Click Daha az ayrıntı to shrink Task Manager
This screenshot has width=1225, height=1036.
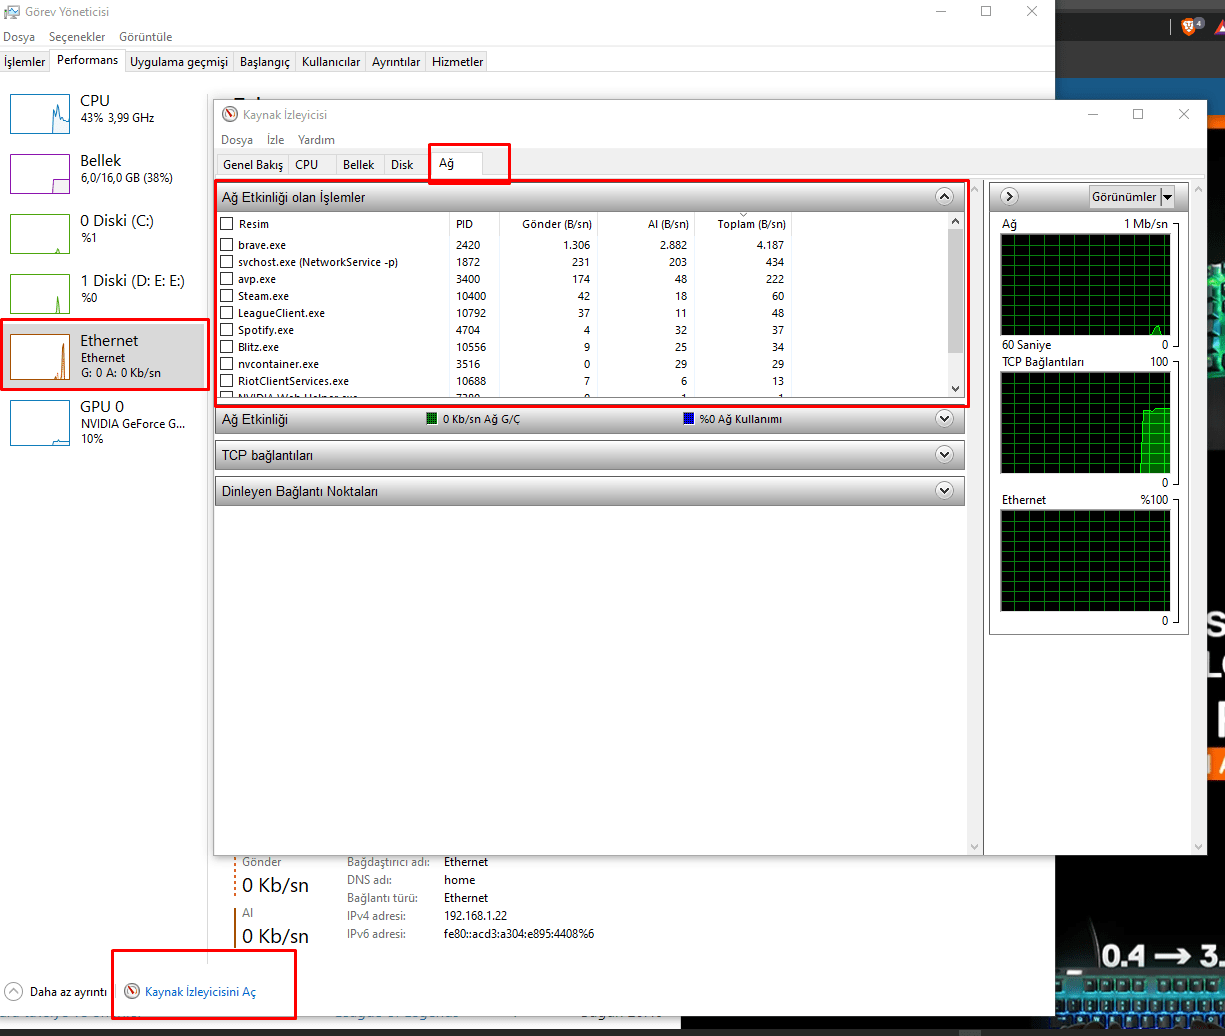[x=68, y=991]
